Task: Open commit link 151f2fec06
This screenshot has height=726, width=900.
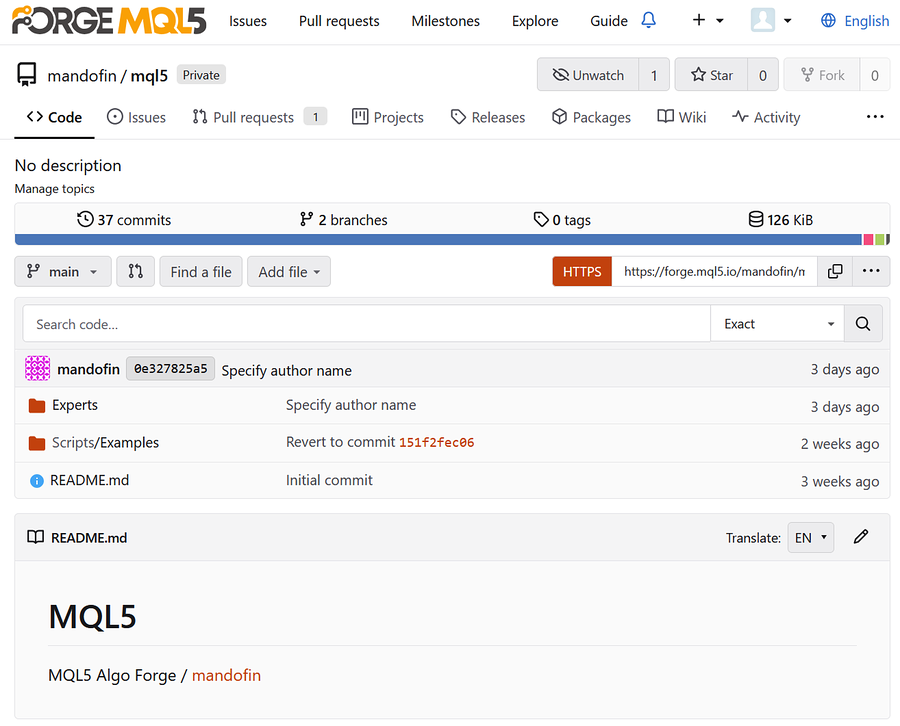Action: (x=437, y=442)
